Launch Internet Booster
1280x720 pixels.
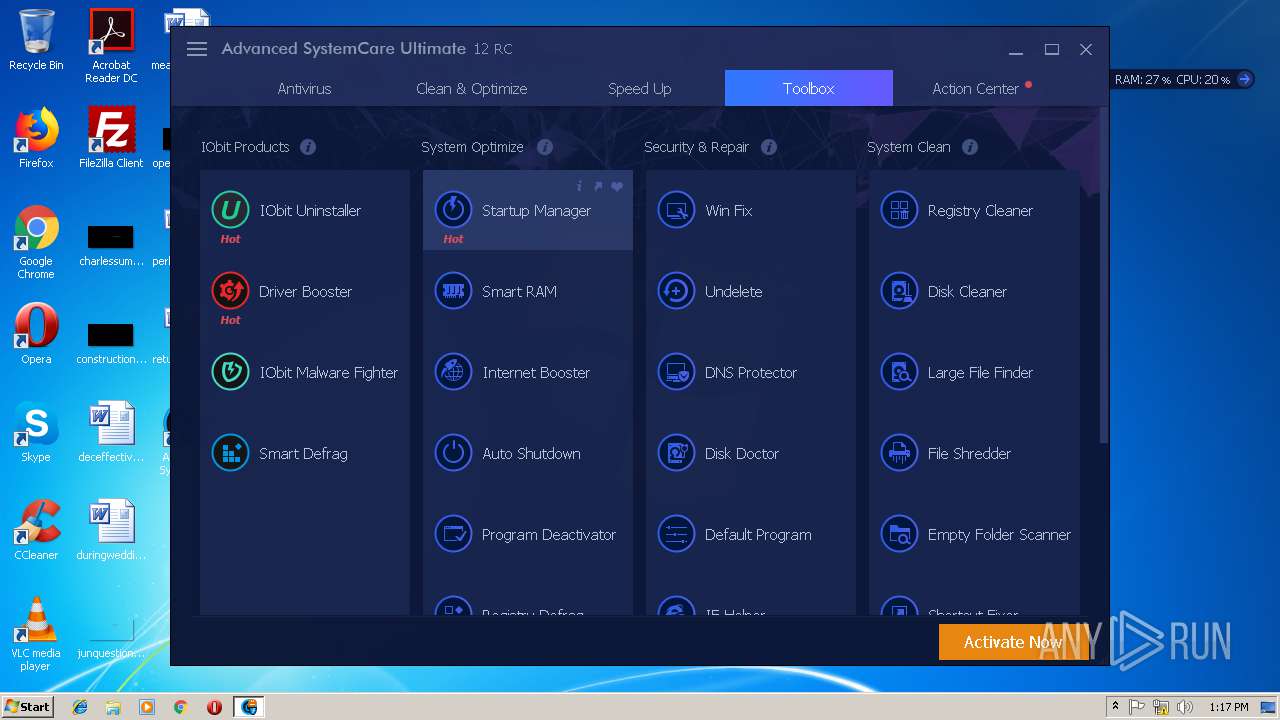(x=528, y=373)
